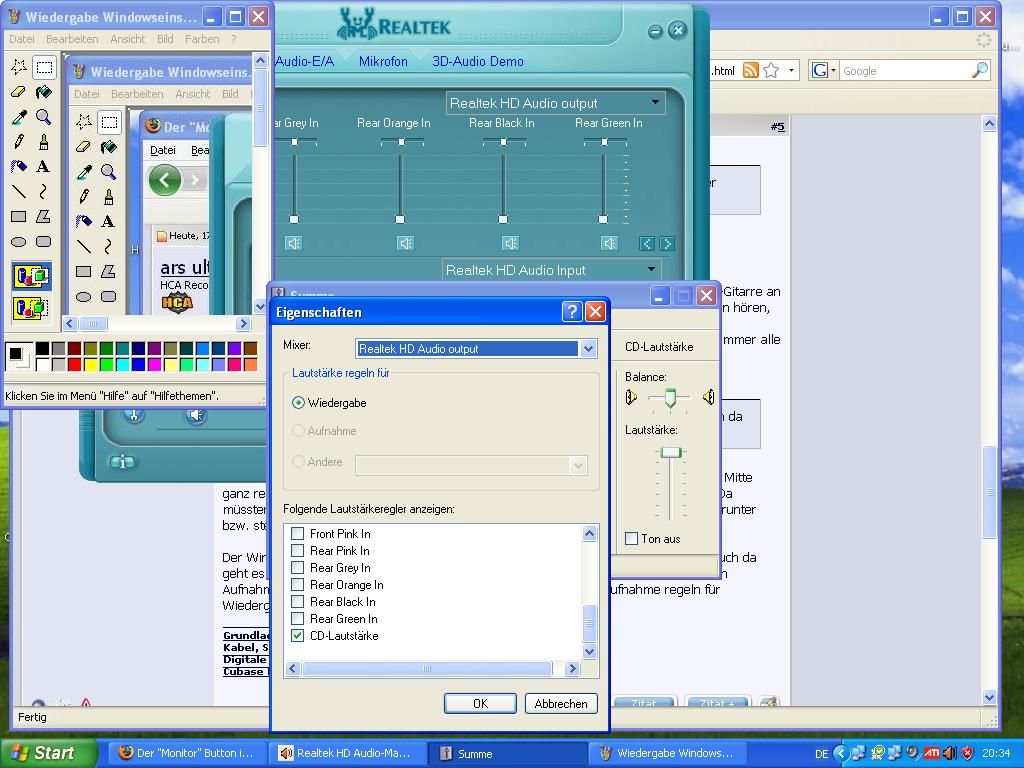Image resolution: width=1024 pixels, height=768 pixels.
Task: Click Abbrechen in the Eigenschaften dialog
Action: (561, 703)
